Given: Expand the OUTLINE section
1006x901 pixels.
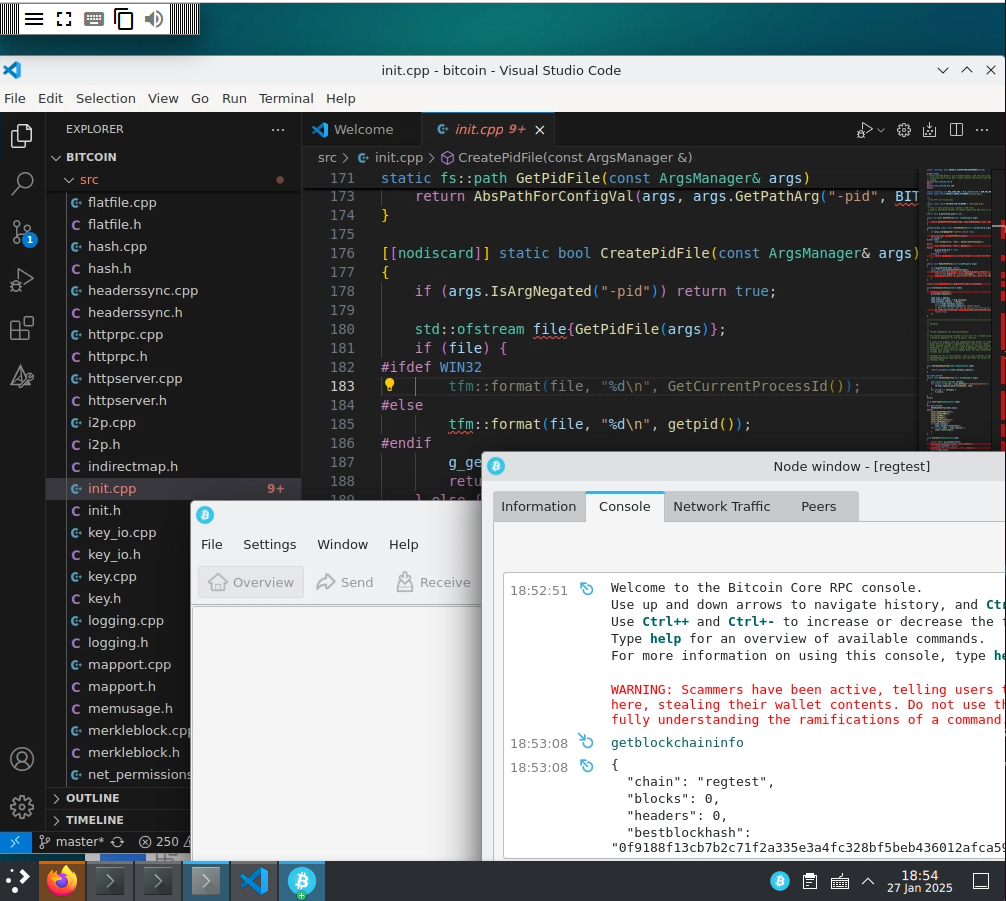Looking at the screenshot, I should click(92, 798).
